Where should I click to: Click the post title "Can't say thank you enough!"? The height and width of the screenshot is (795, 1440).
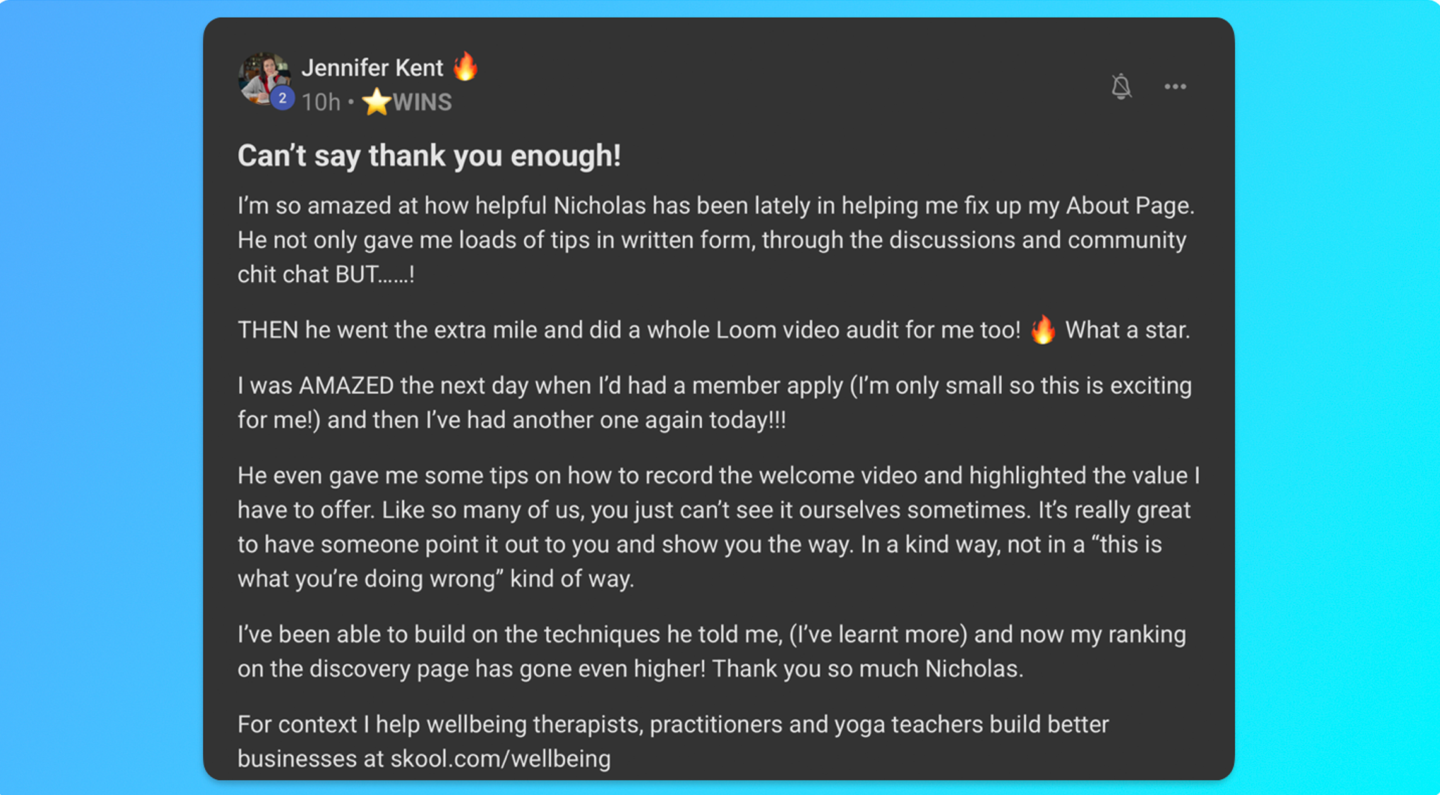pyautogui.click(x=429, y=156)
